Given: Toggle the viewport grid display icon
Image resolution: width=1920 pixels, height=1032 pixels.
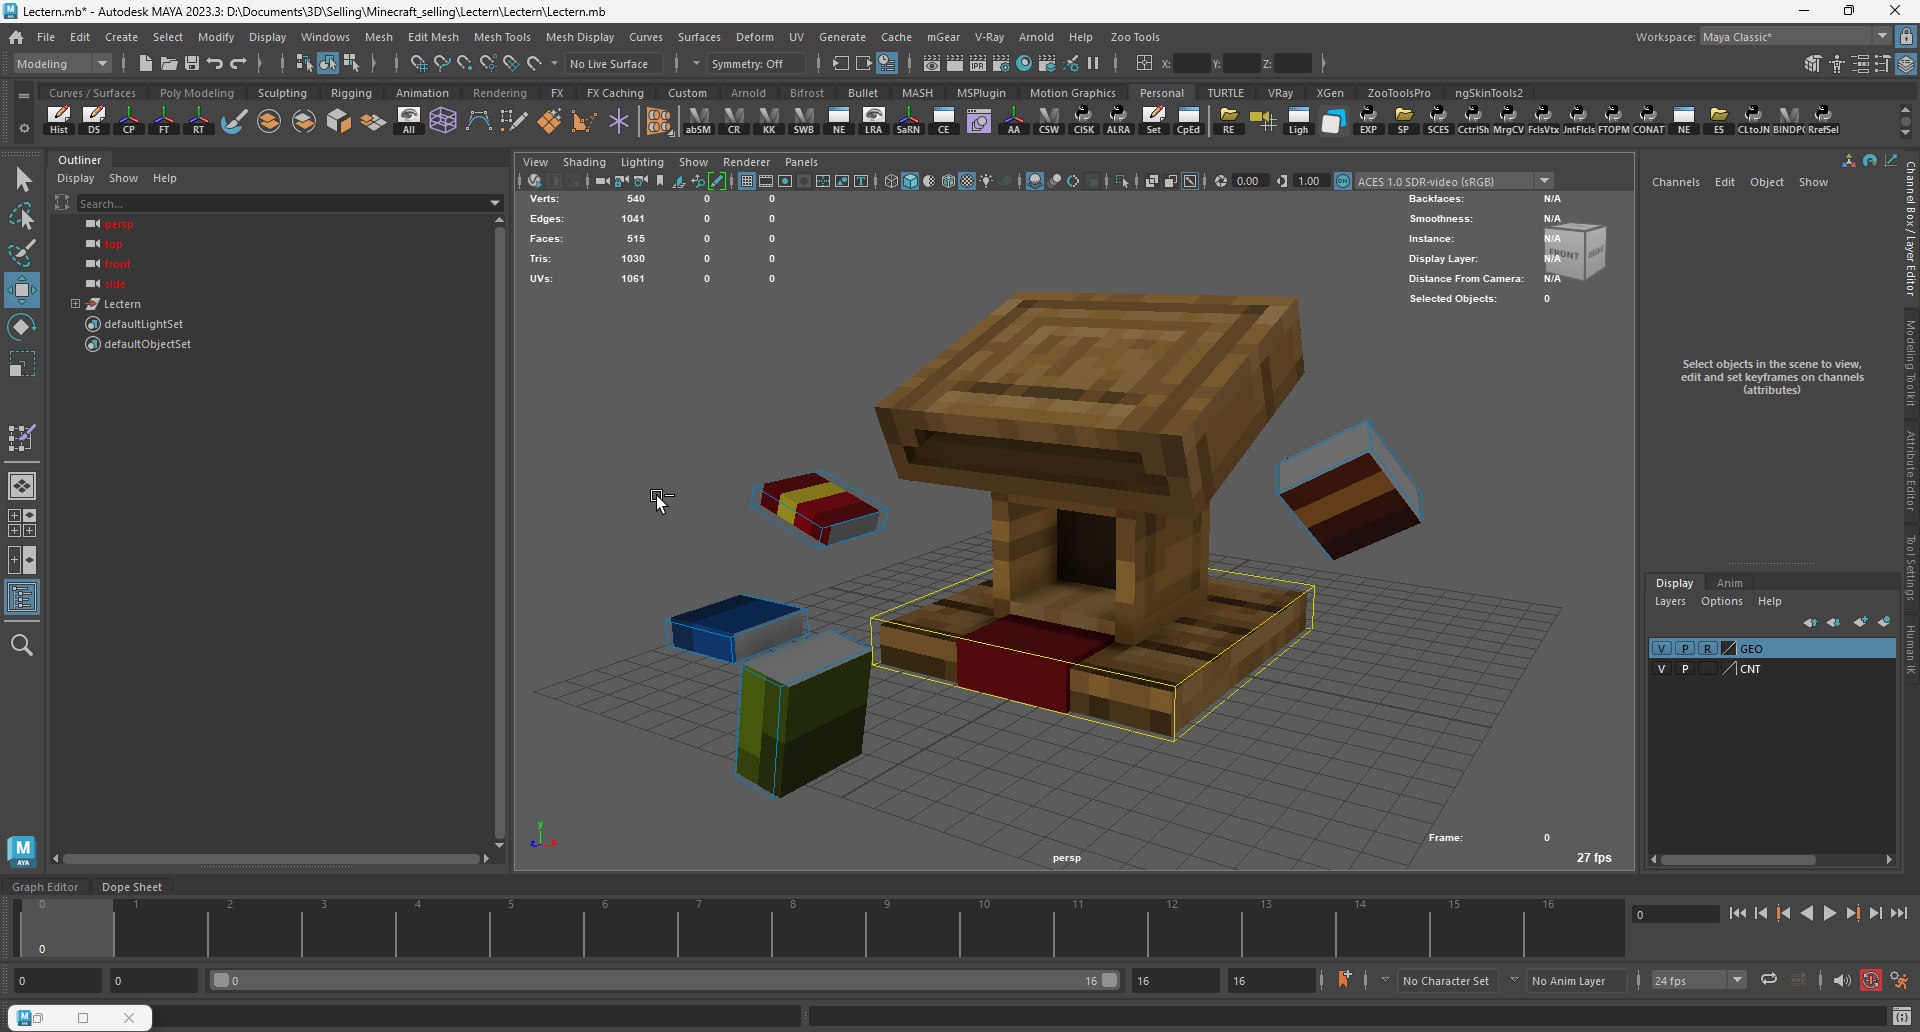Looking at the screenshot, I should click(746, 181).
